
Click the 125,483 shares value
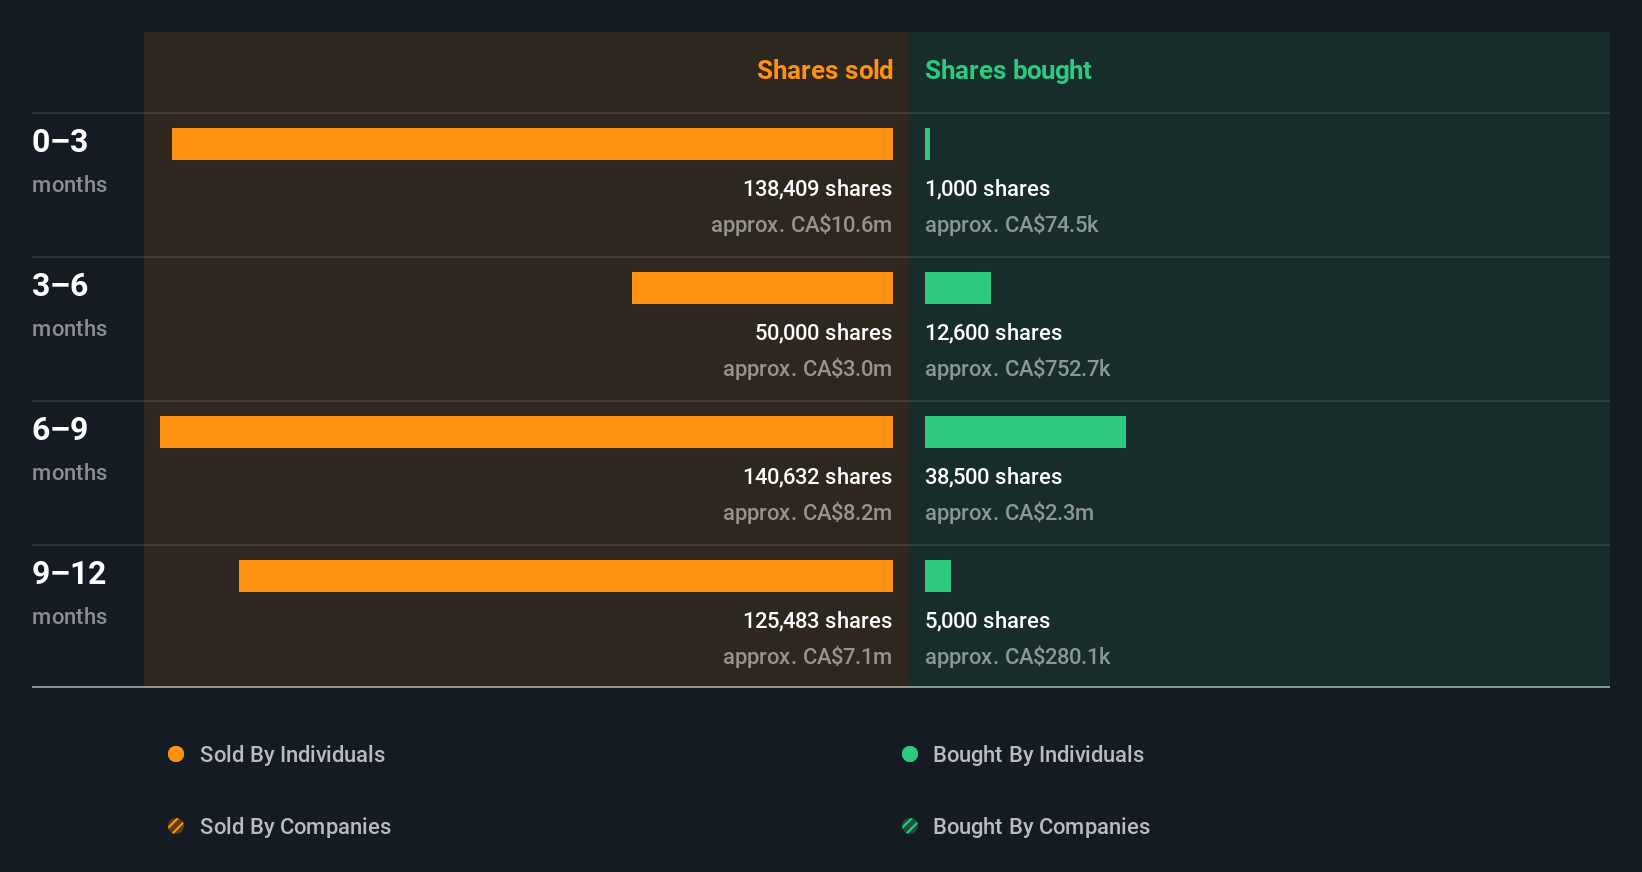(817, 620)
